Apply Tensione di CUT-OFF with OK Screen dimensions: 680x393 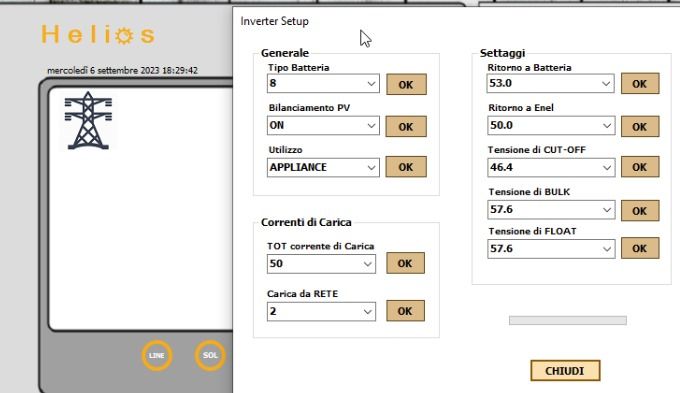click(640, 167)
